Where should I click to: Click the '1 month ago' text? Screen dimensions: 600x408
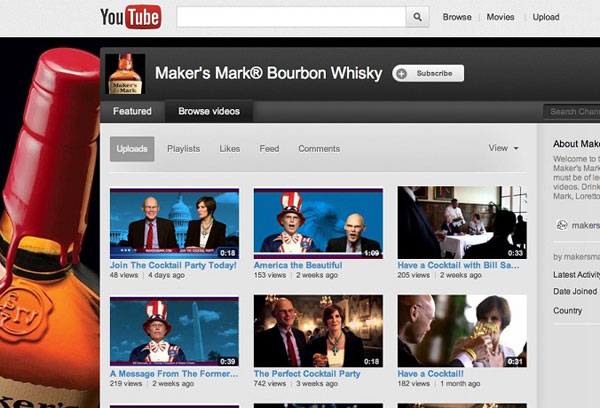click(x=460, y=384)
